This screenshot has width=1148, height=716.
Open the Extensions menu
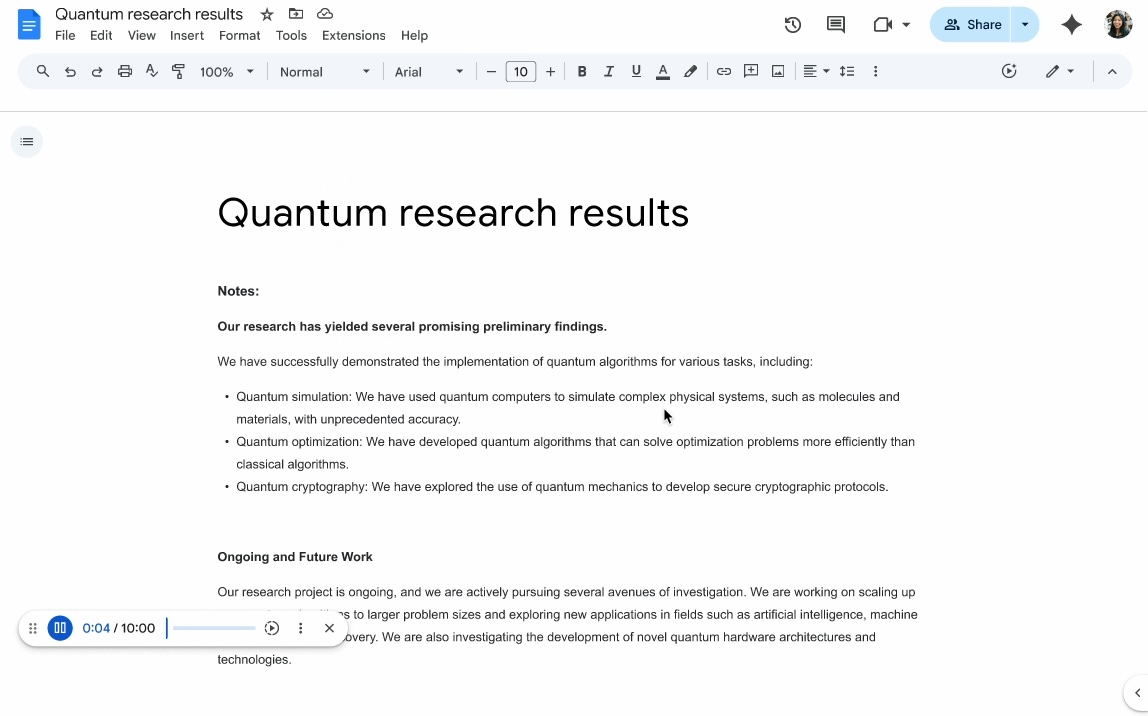point(353,35)
